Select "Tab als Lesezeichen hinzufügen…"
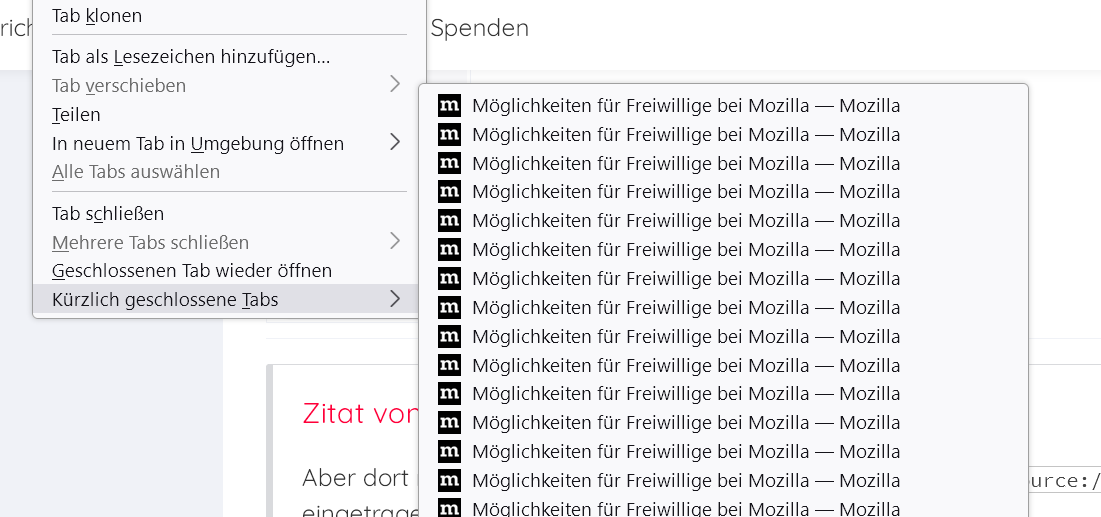The width and height of the screenshot is (1101, 517). point(191,57)
